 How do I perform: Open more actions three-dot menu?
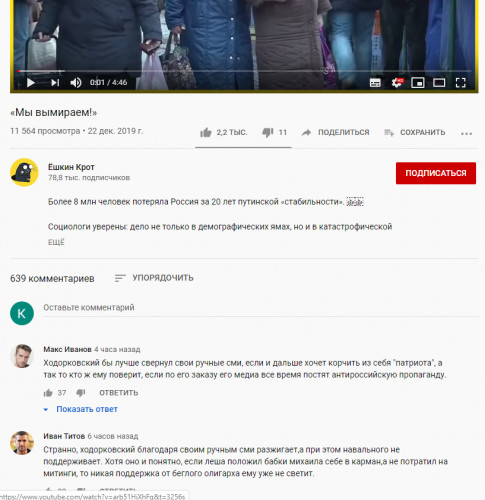coord(466,134)
